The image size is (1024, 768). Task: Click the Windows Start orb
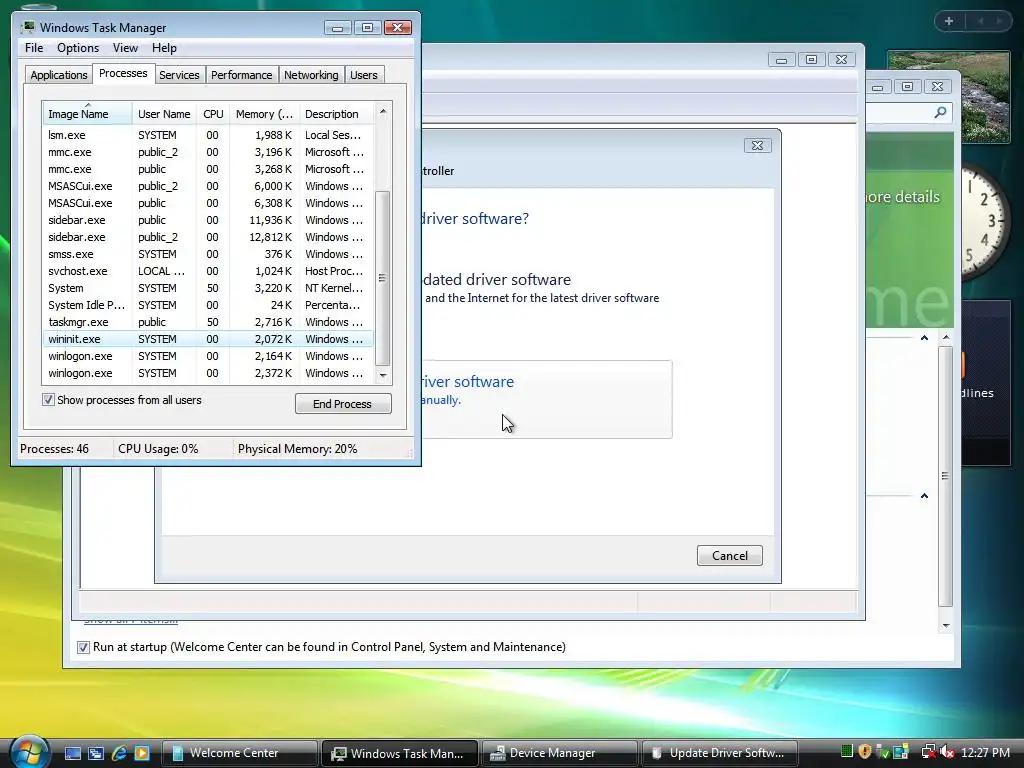(29, 751)
